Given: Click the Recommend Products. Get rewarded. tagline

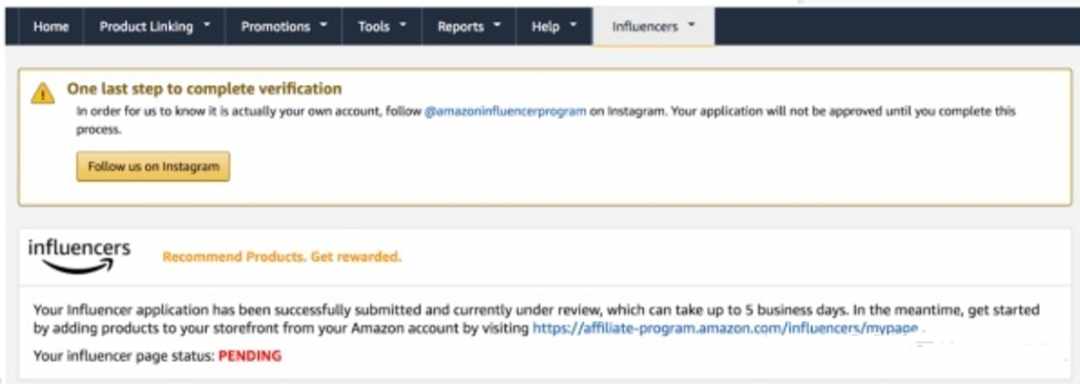Looking at the screenshot, I should 282,257.
